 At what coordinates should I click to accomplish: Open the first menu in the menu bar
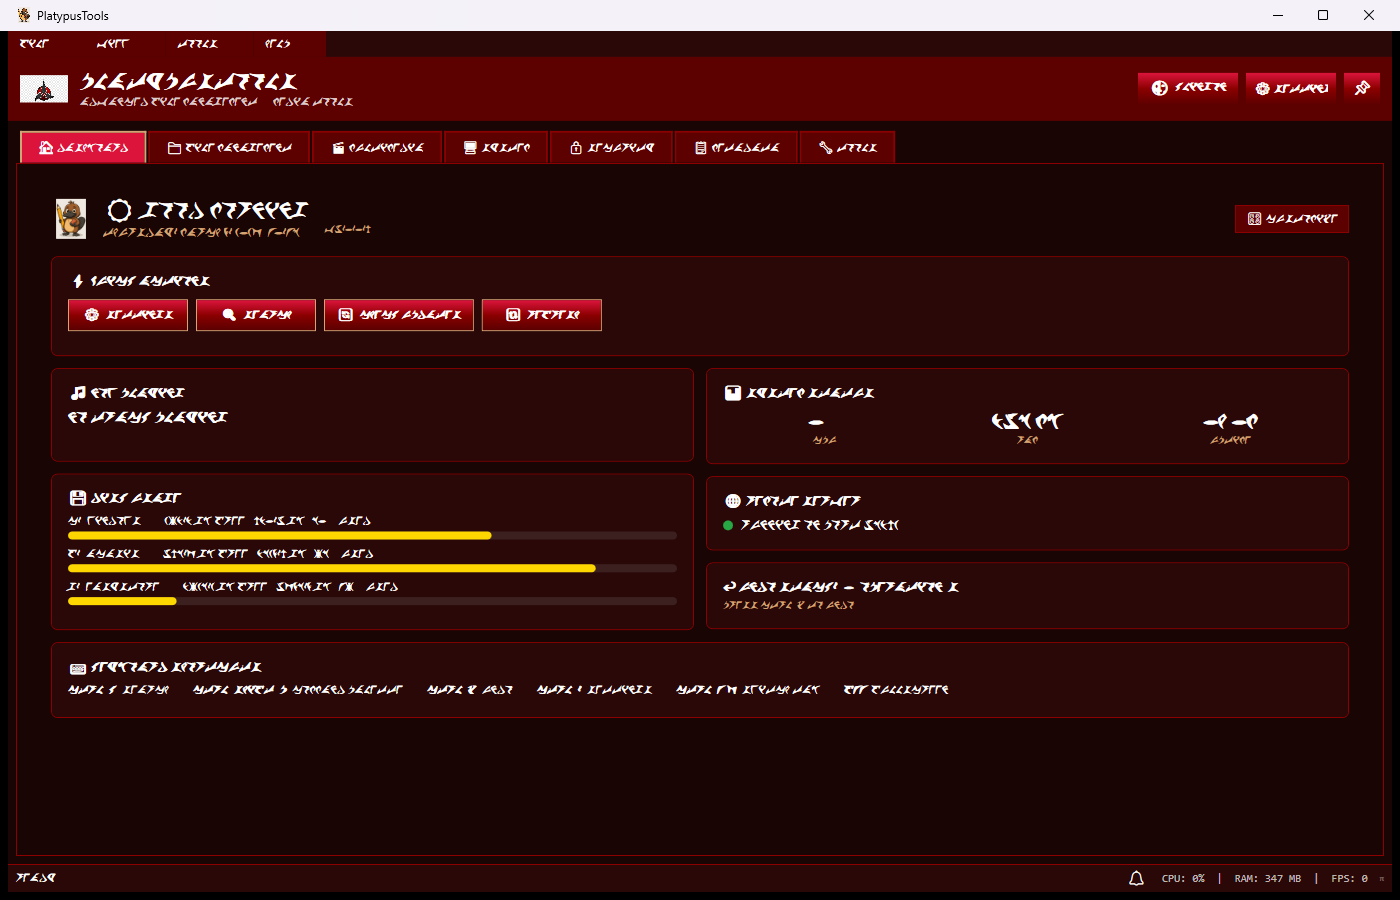click(34, 44)
